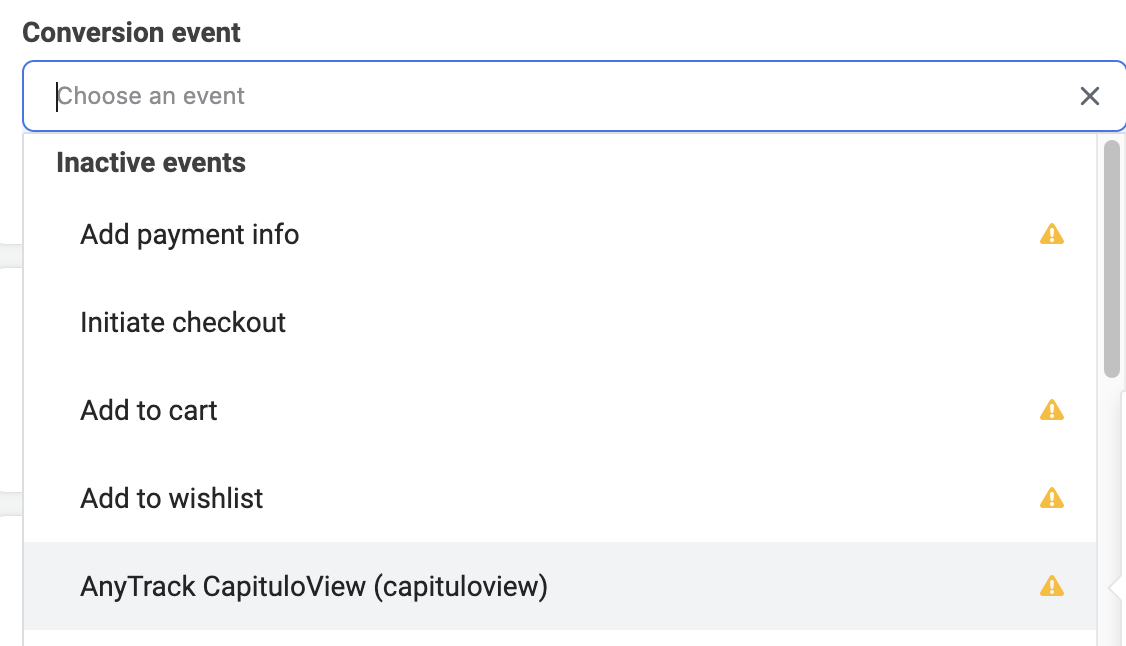The width and height of the screenshot is (1126, 646).
Task: Click the Choose an event placeholder text
Action: (x=151, y=96)
